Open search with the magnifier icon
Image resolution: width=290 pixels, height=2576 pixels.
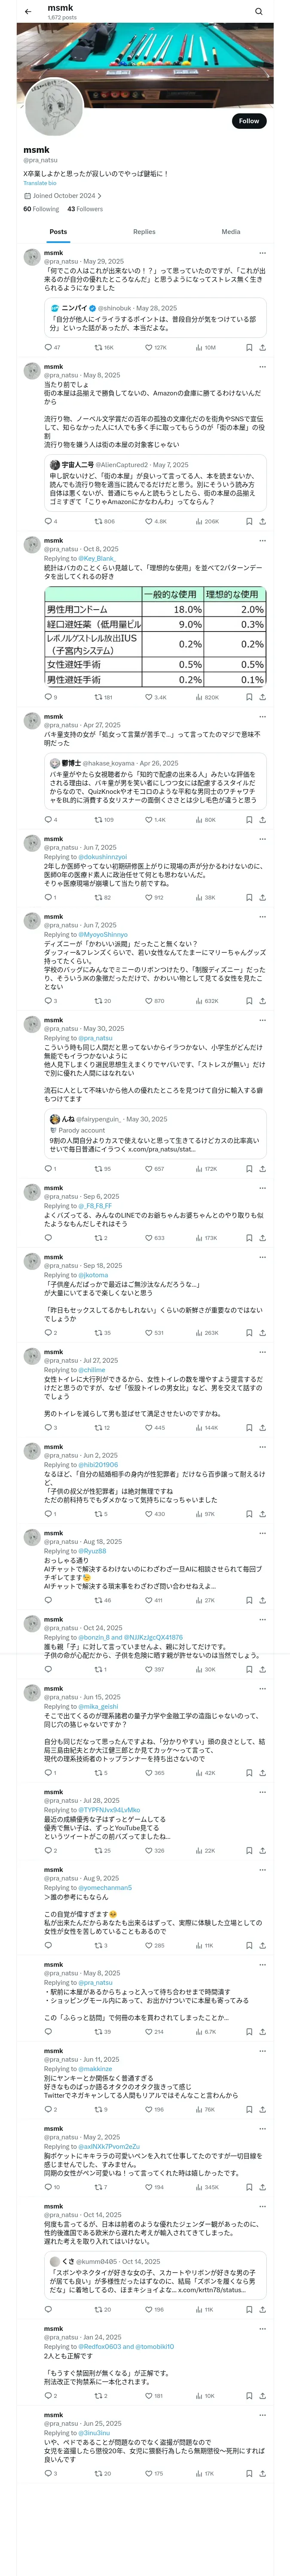259,11
